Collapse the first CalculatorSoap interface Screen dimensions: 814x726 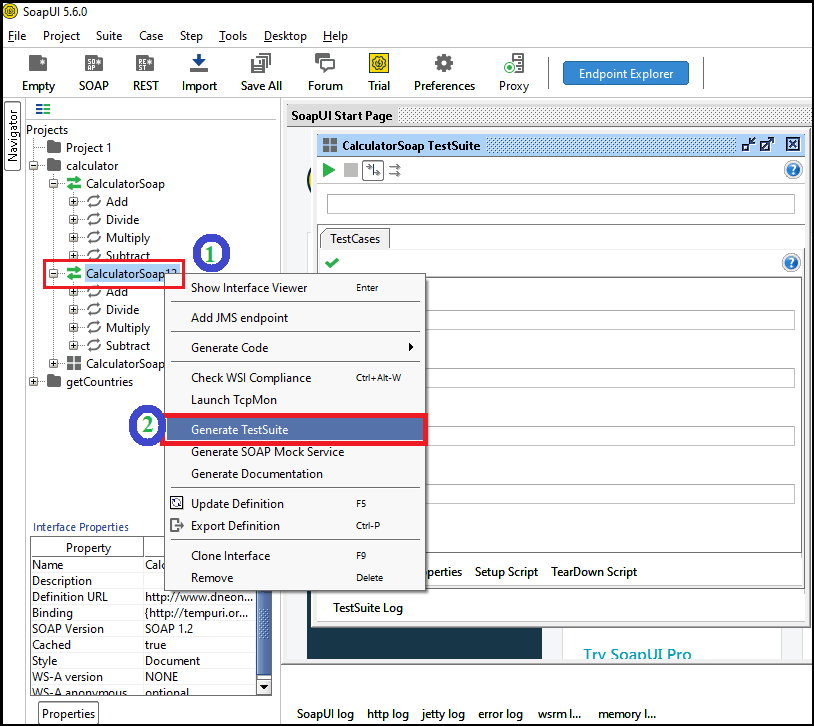click(x=53, y=184)
